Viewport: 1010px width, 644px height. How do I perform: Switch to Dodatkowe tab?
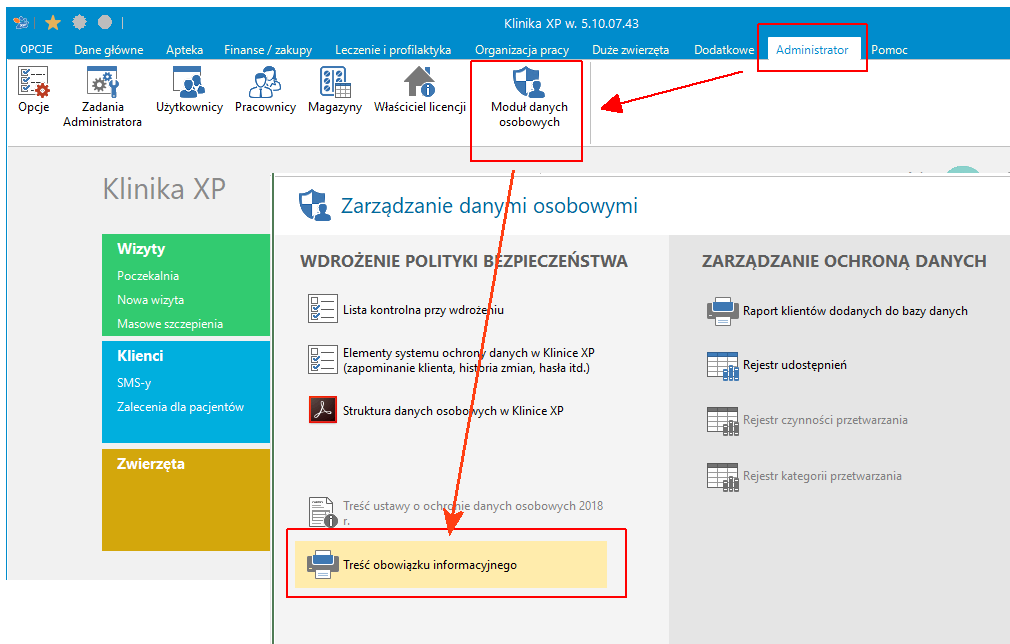[724, 50]
